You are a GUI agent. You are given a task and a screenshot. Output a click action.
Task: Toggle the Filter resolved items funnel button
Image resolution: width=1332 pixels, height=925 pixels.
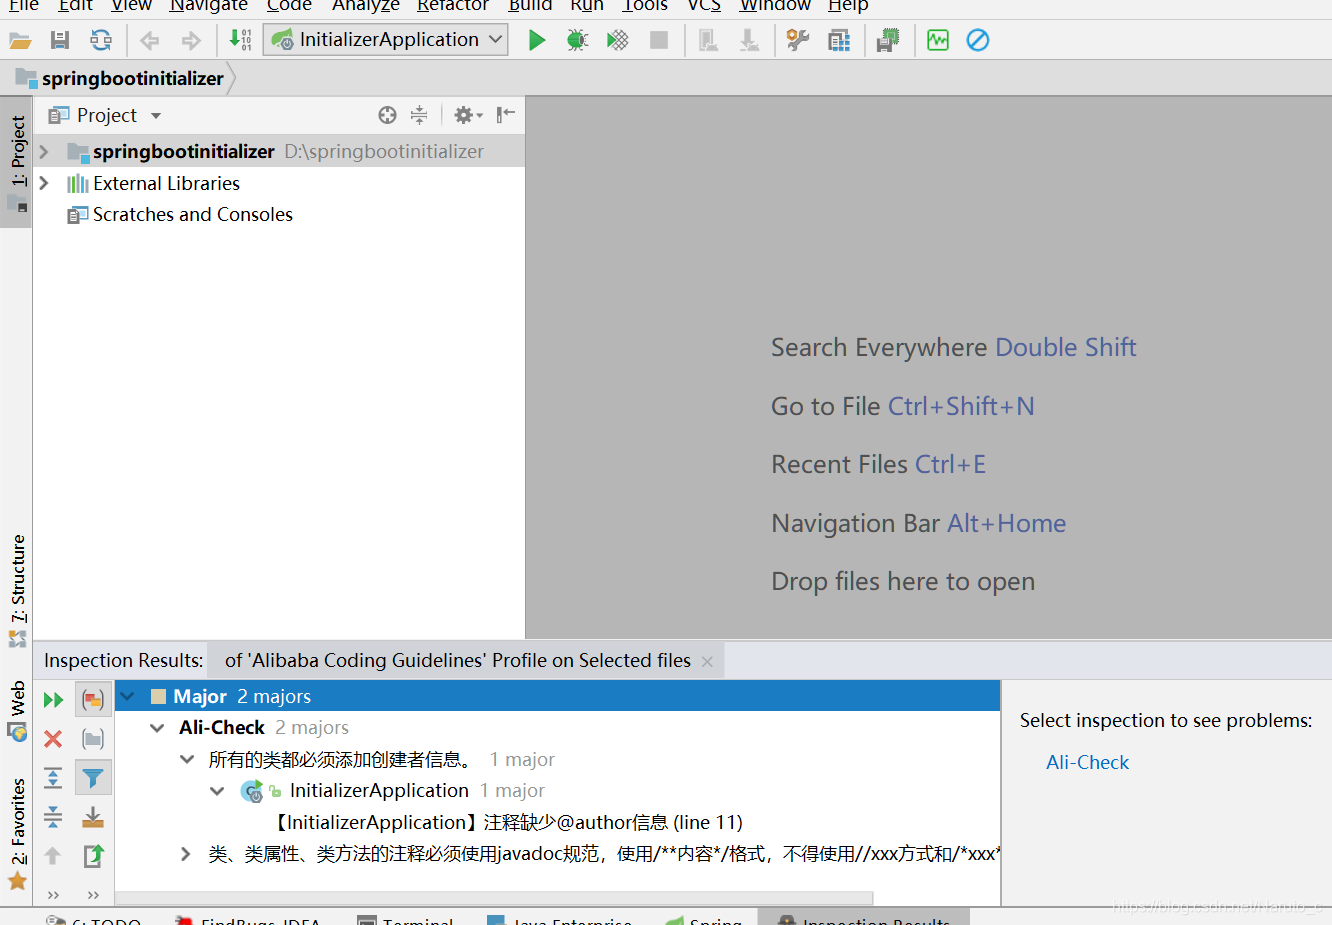(93, 778)
